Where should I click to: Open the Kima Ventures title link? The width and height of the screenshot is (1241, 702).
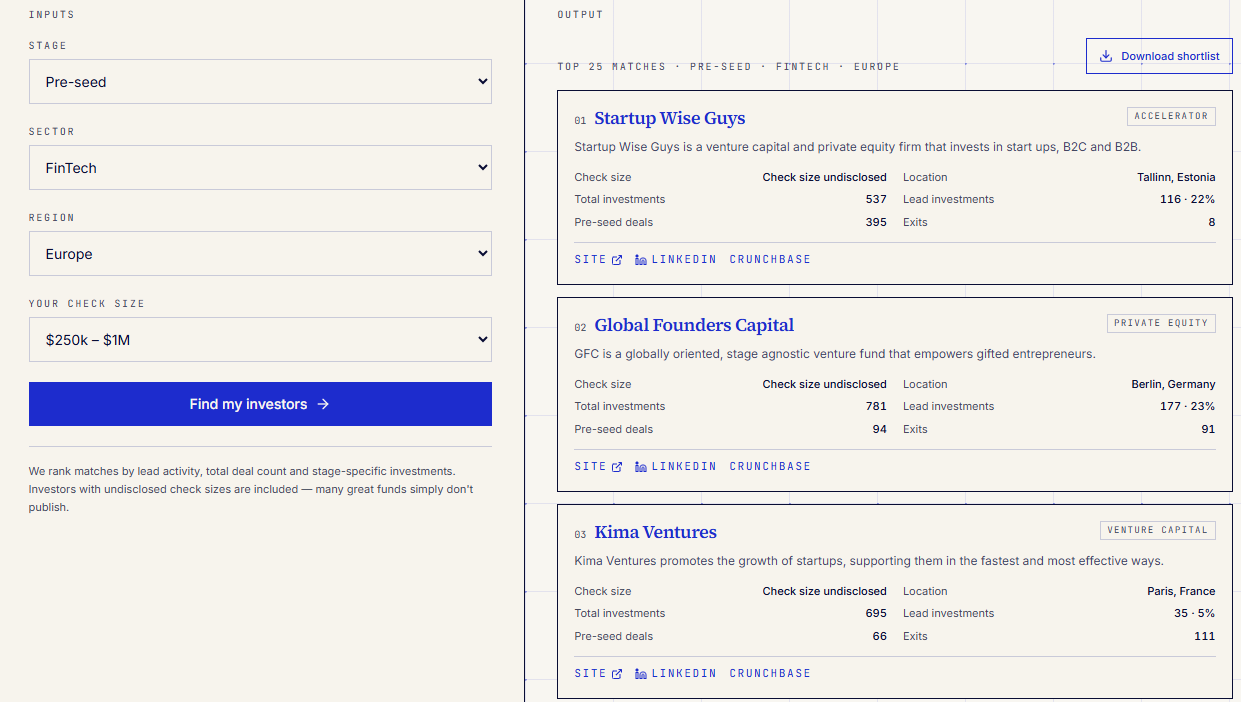656,532
